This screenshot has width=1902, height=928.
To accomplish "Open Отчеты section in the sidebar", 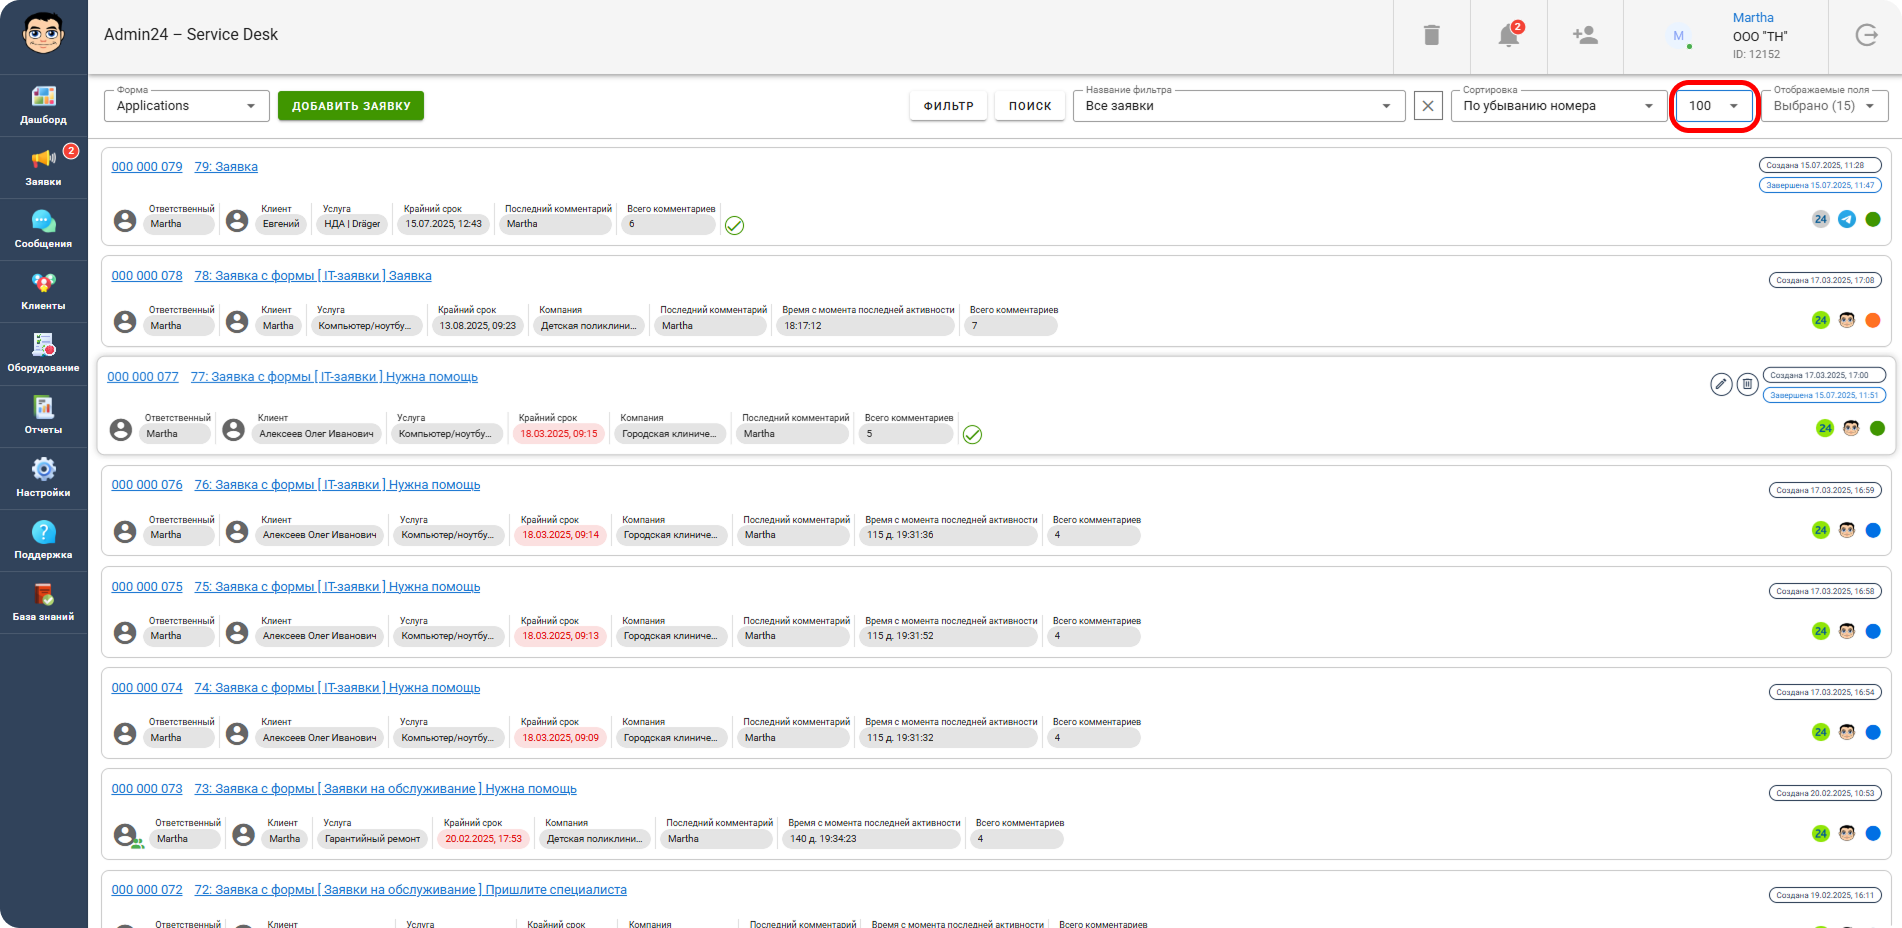I will pyautogui.click(x=43, y=415).
